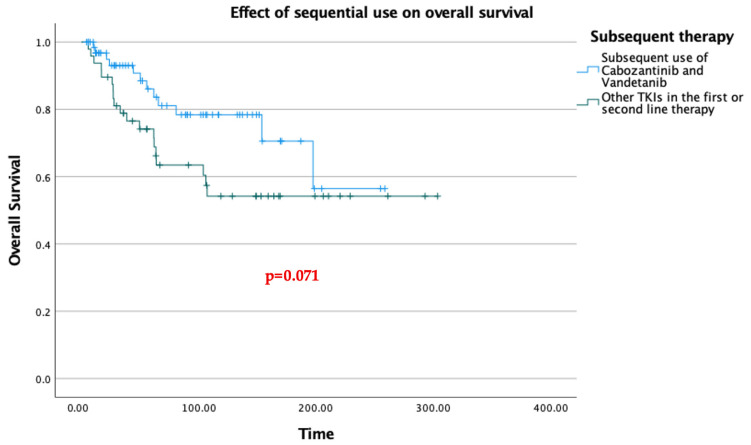The image size is (751, 445).
Task: Click the 0.2 y-axis tick label
Action: 43,312
